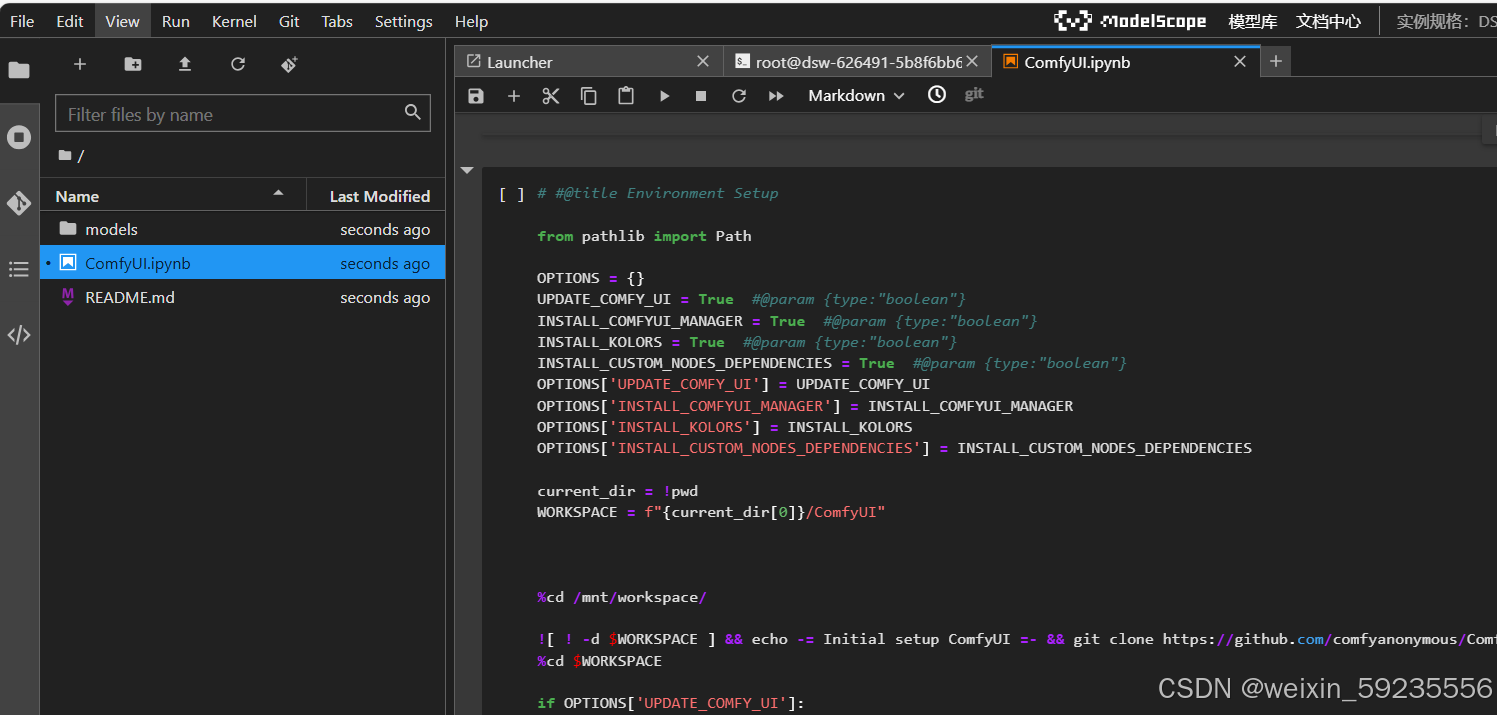Close the ComfyUI.ipynb tab
The width and height of the screenshot is (1497, 715).
tap(1240, 62)
